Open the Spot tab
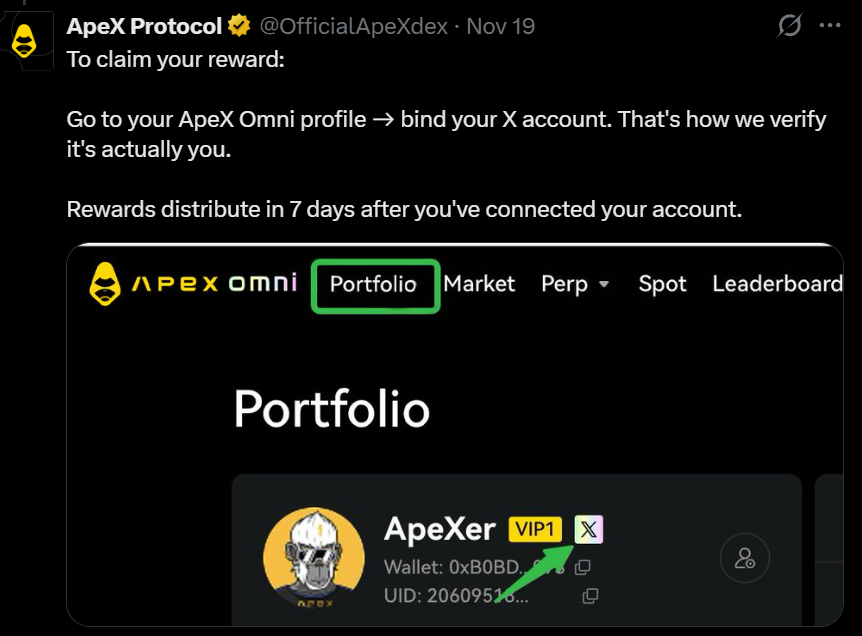862x636 pixels. point(662,284)
